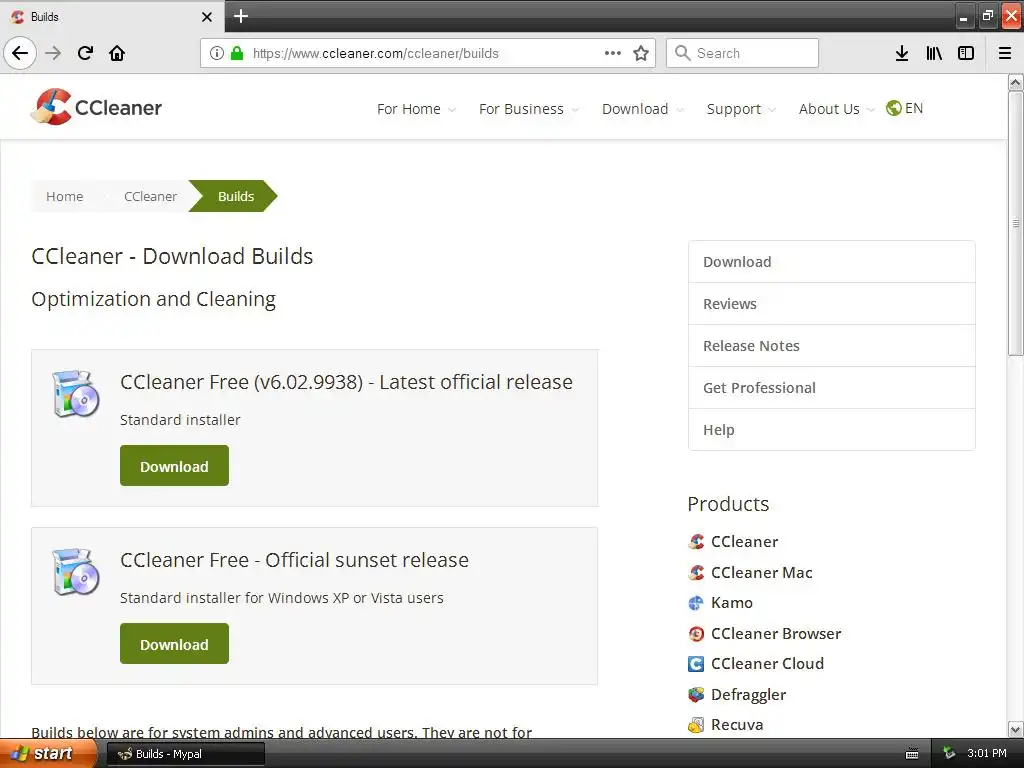Viewport: 1024px width, 768px height.
Task: Download CCleaner Free v6.02.9938 latest release
Action: click(174, 466)
